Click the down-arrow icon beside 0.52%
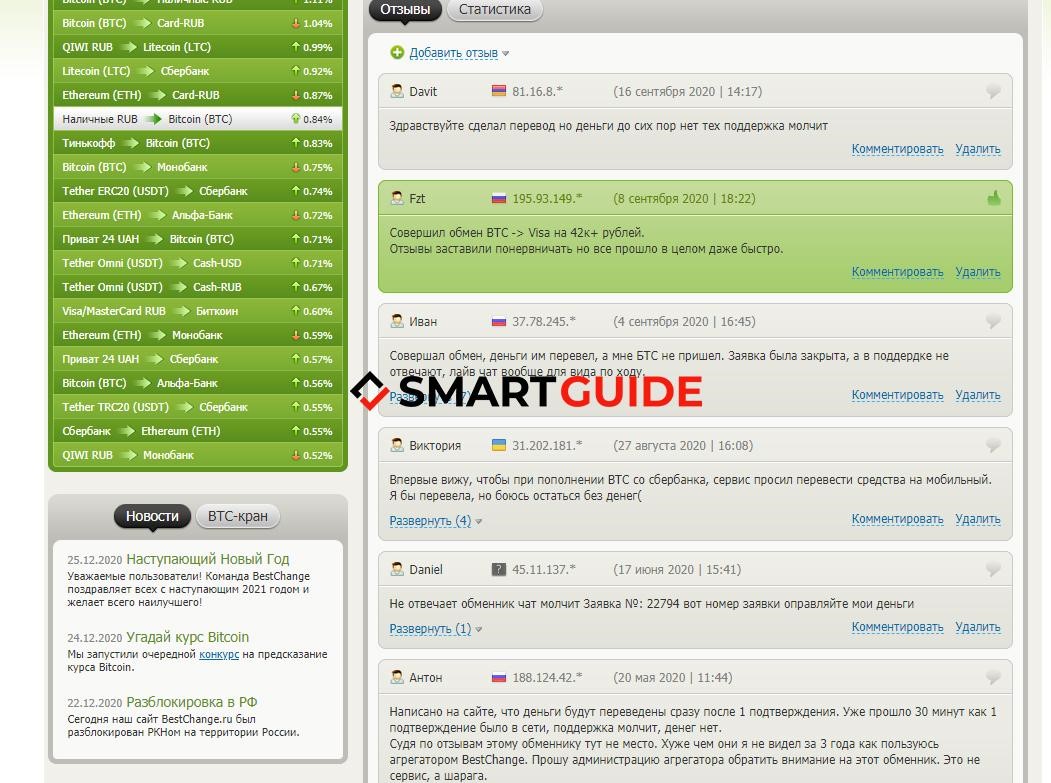 coord(296,455)
